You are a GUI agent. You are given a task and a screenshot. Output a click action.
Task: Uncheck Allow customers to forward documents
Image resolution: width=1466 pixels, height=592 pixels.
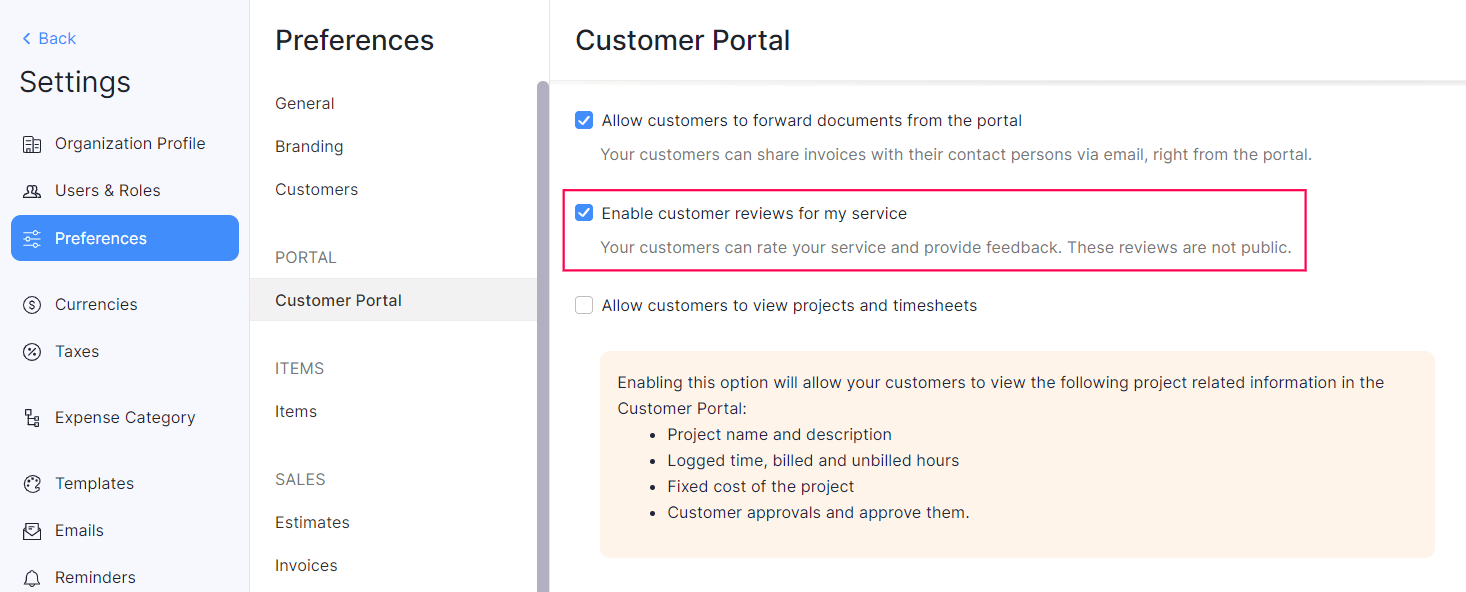pyautogui.click(x=584, y=121)
